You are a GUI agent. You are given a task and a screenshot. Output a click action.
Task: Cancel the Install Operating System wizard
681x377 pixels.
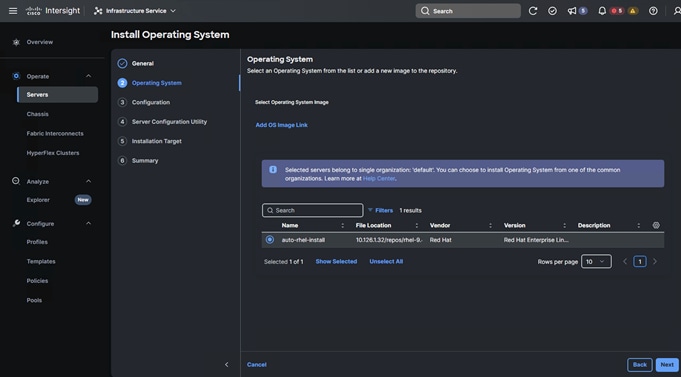[257, 365]
